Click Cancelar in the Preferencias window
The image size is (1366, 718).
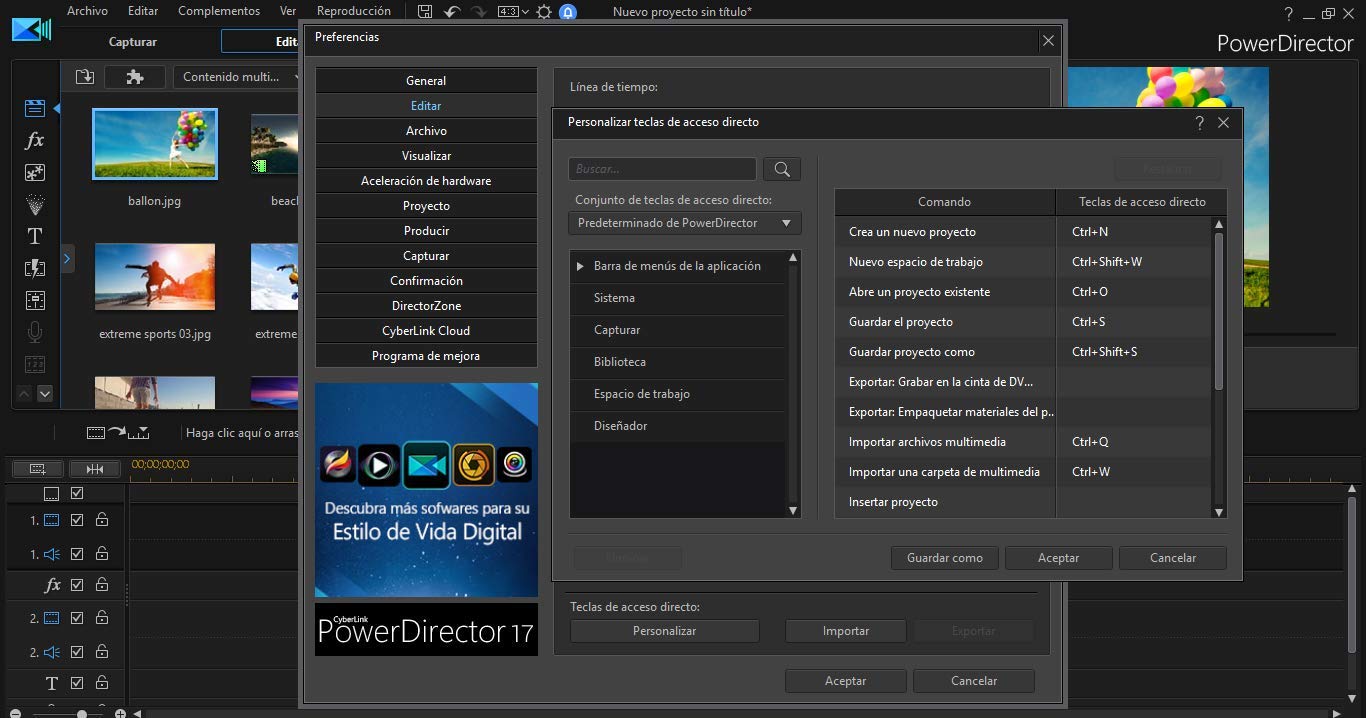(x=974, y=681)
